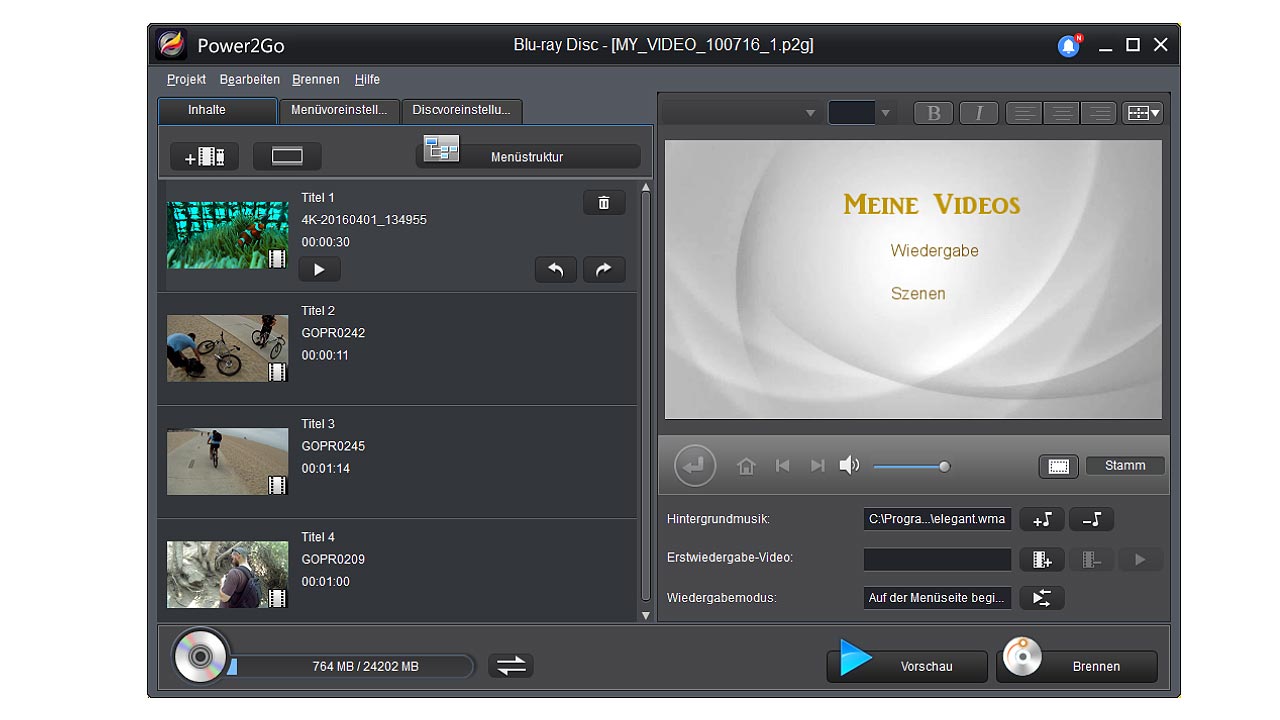Click the add video files icon
This screenshot has width=1280, height=720.
click(x=203, y=155)
